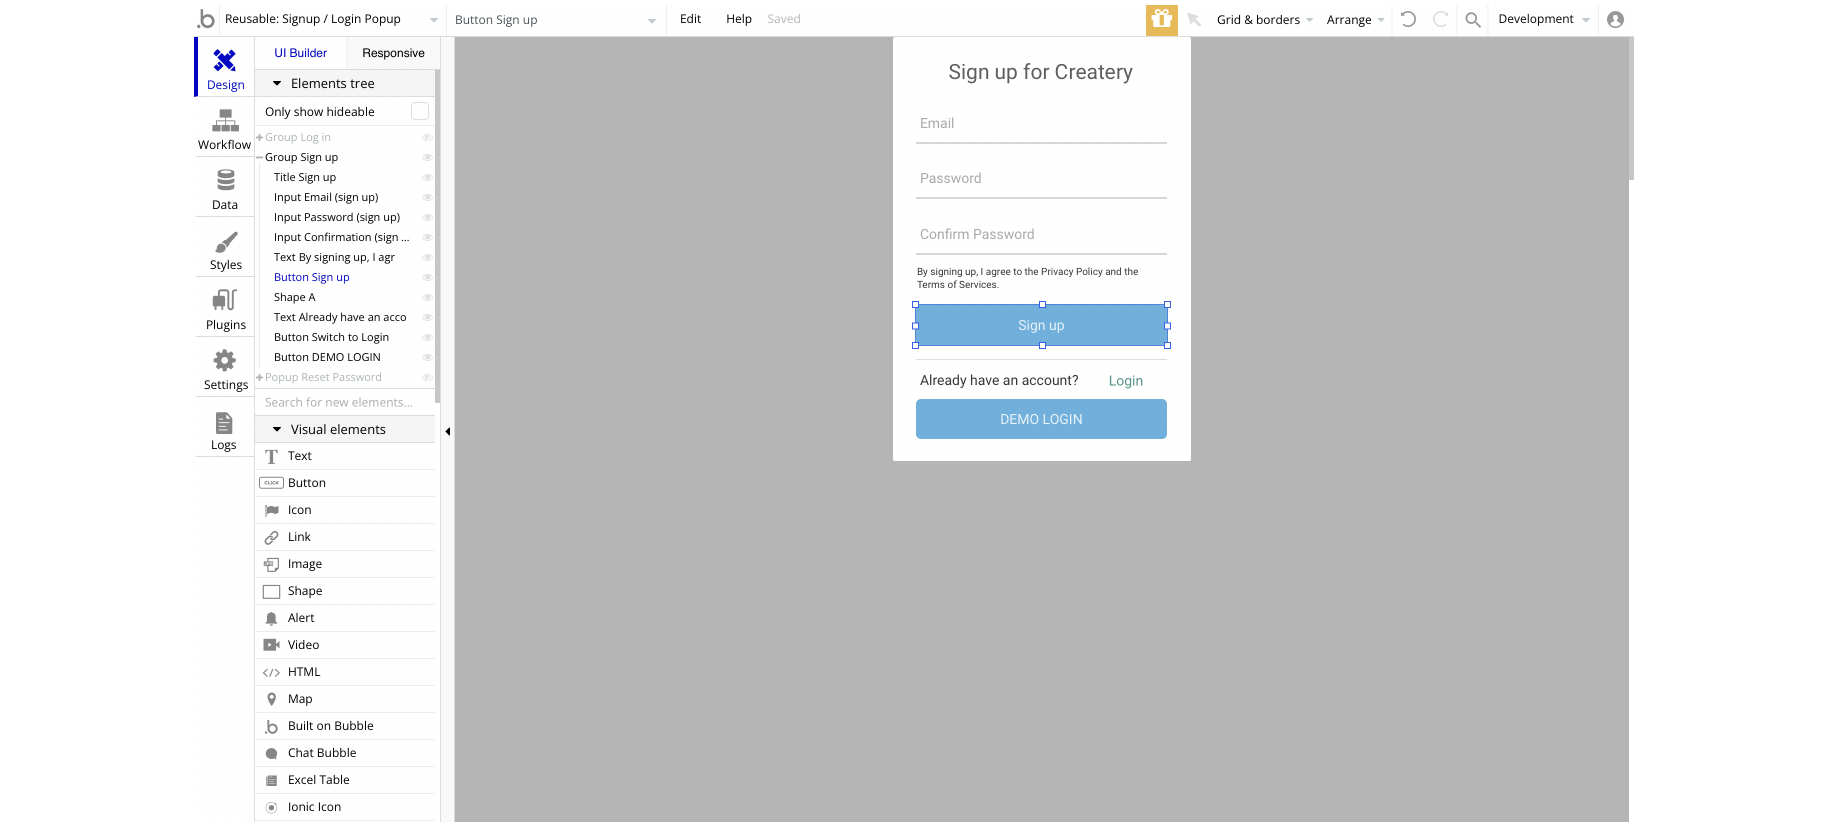
Task: Open the Styles tab
Action: pos(225,249)
